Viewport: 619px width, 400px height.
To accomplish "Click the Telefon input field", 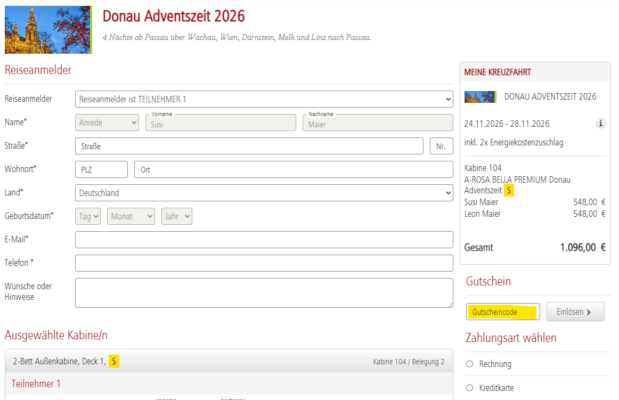I will coord(264,263).
